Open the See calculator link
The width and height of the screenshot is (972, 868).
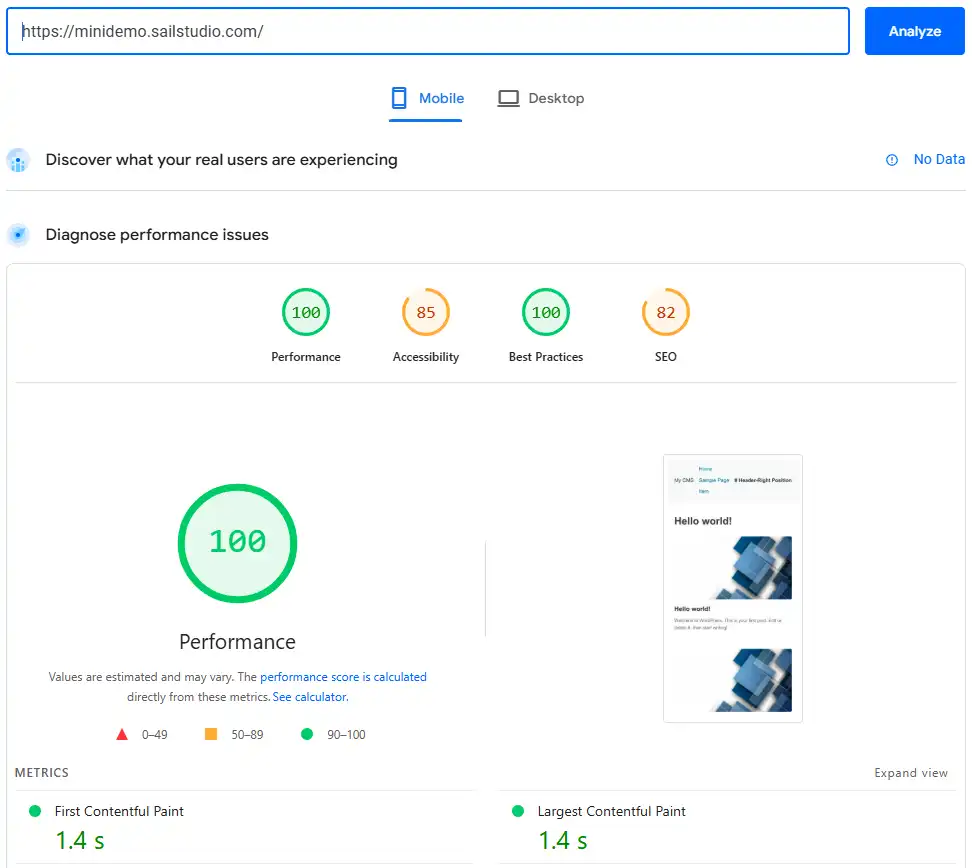[x=310, y=697]
